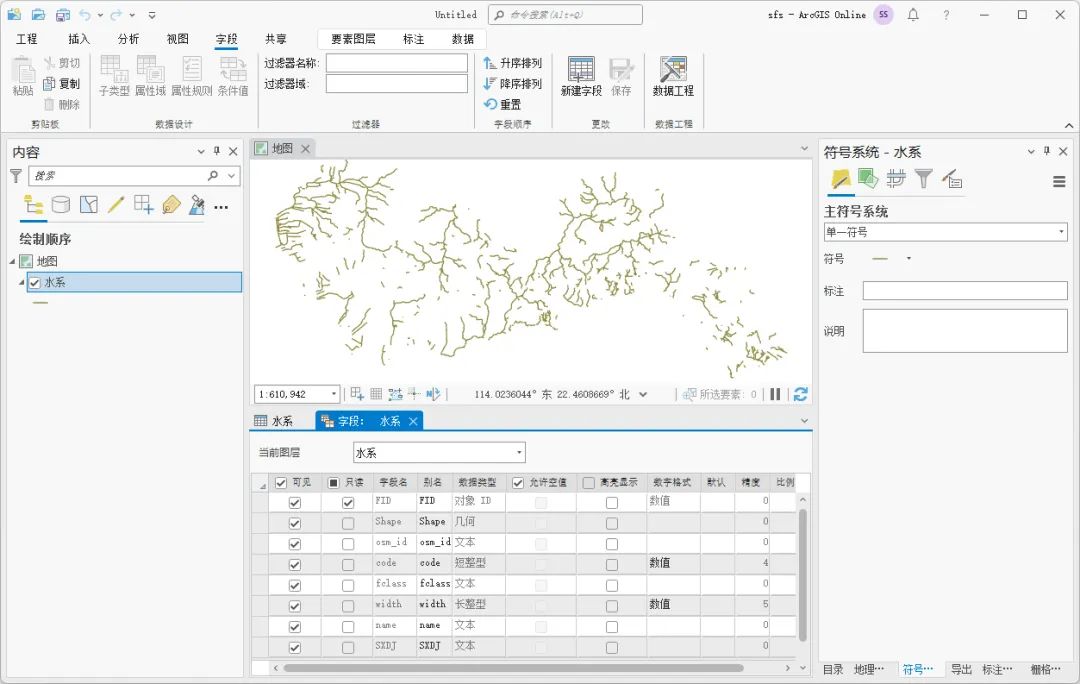Click the 复制 copy button
This screenshot has width=1080, height=684.
[x=62, y=83]
